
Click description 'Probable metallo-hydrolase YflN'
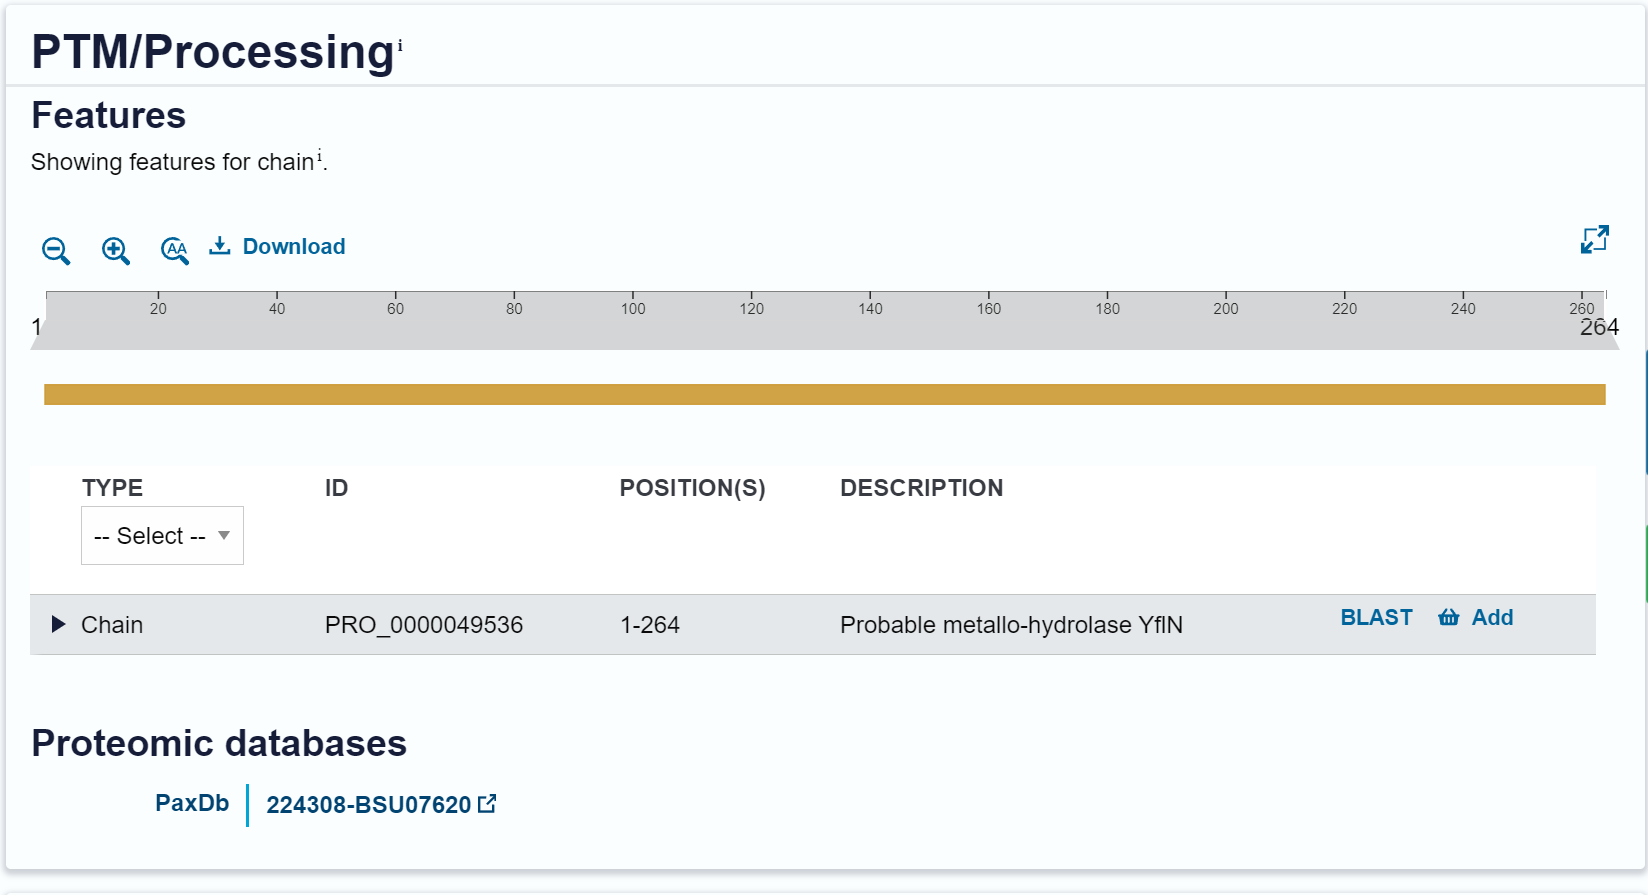[x=1011, y=625]
